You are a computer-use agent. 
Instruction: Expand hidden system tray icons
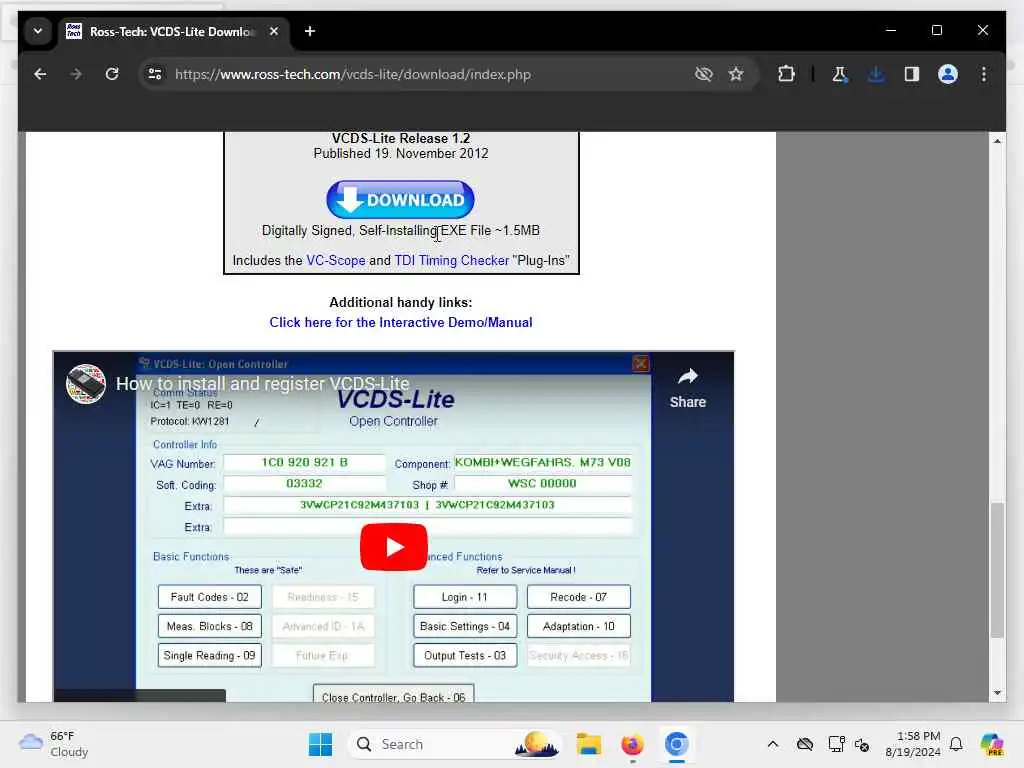tap(773, 744)
